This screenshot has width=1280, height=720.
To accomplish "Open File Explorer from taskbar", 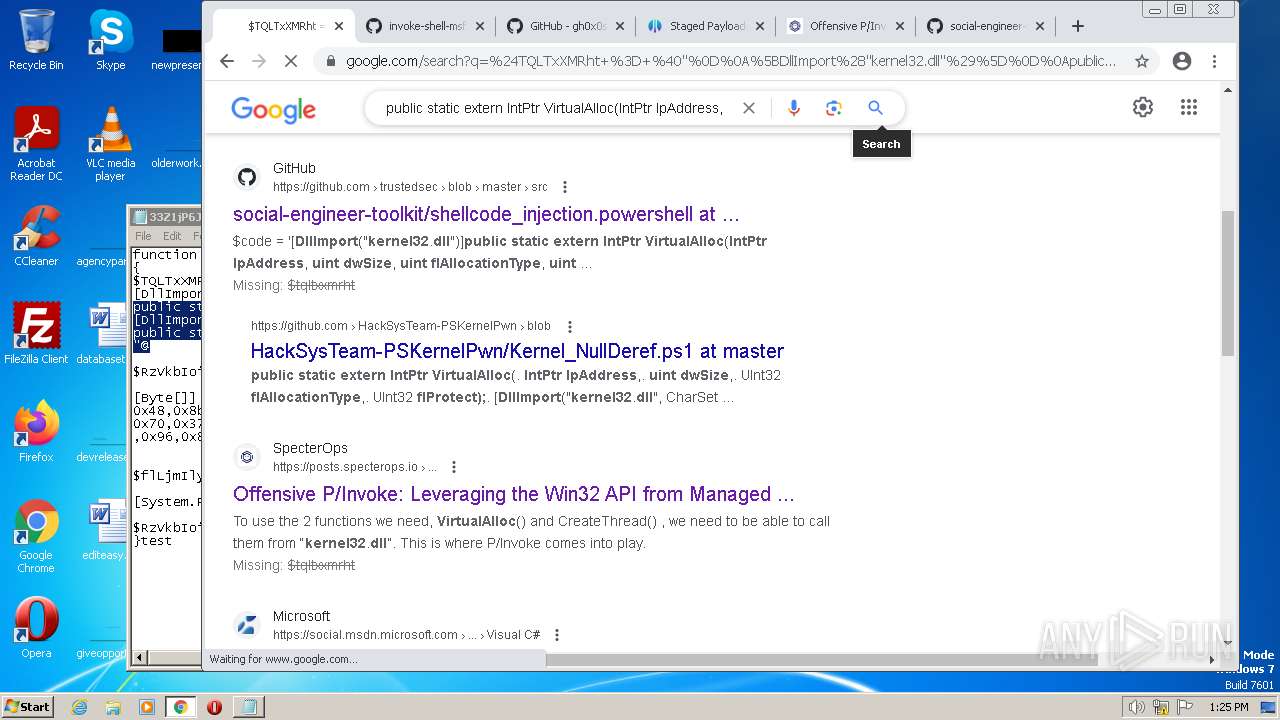I will coord(113,707).
